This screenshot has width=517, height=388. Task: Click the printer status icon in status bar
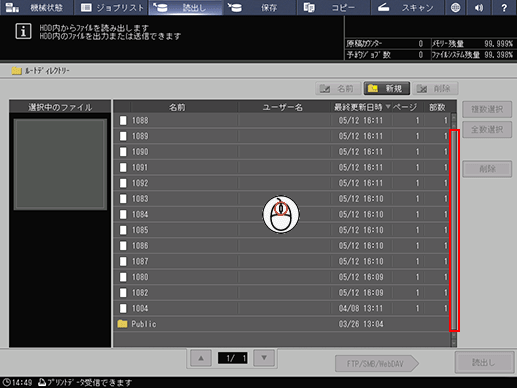pyautogui.click(x=42, y=382)
